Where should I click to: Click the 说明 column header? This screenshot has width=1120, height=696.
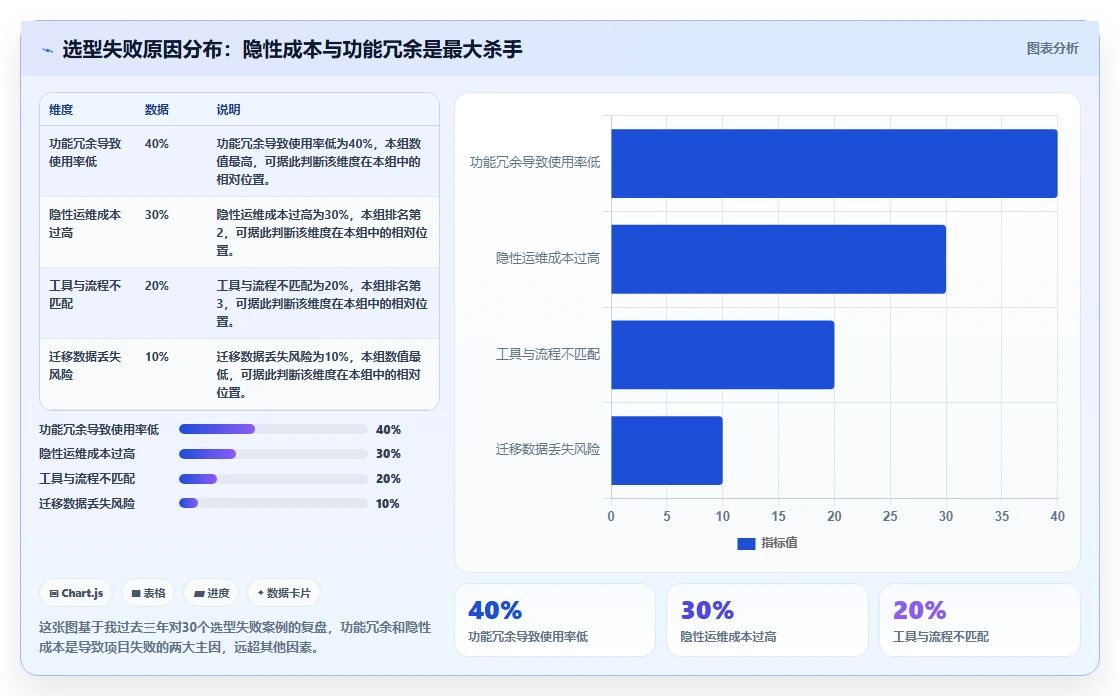coord(229,109)
